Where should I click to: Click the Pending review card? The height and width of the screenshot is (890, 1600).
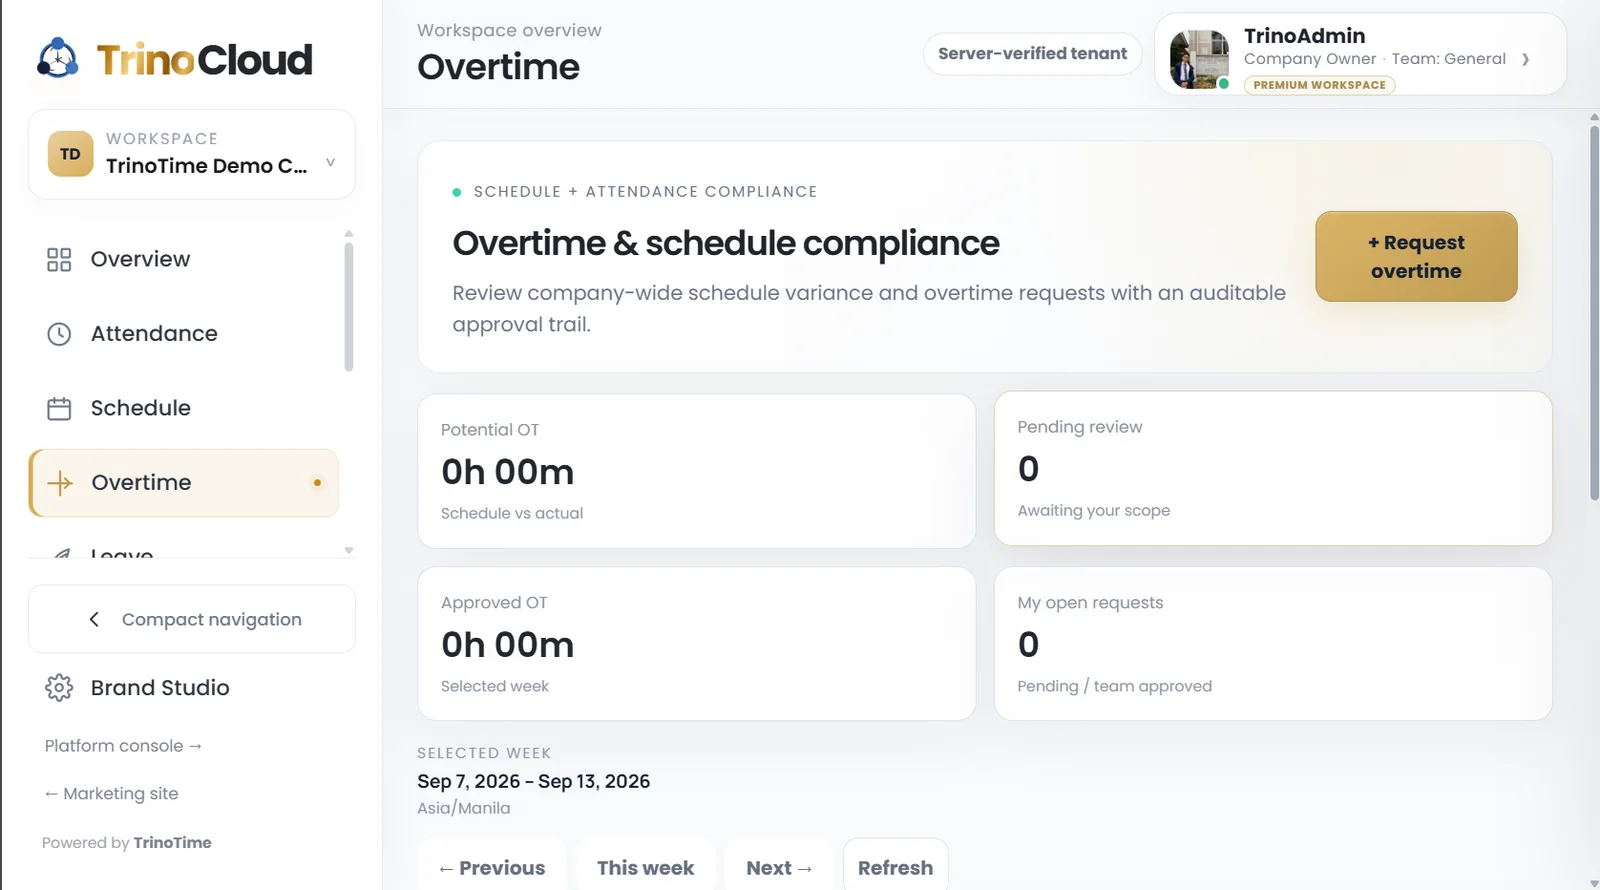click(x=1272, y=468)
